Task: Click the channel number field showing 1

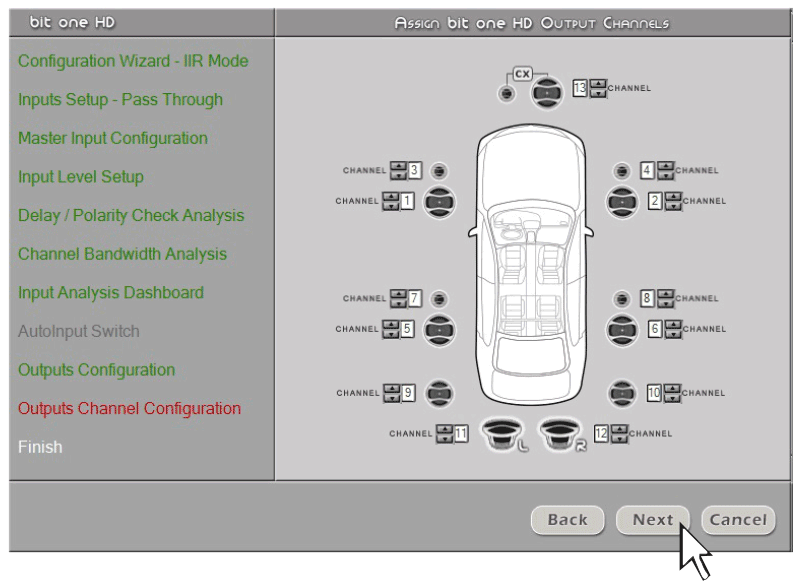Action: [407, 201]
